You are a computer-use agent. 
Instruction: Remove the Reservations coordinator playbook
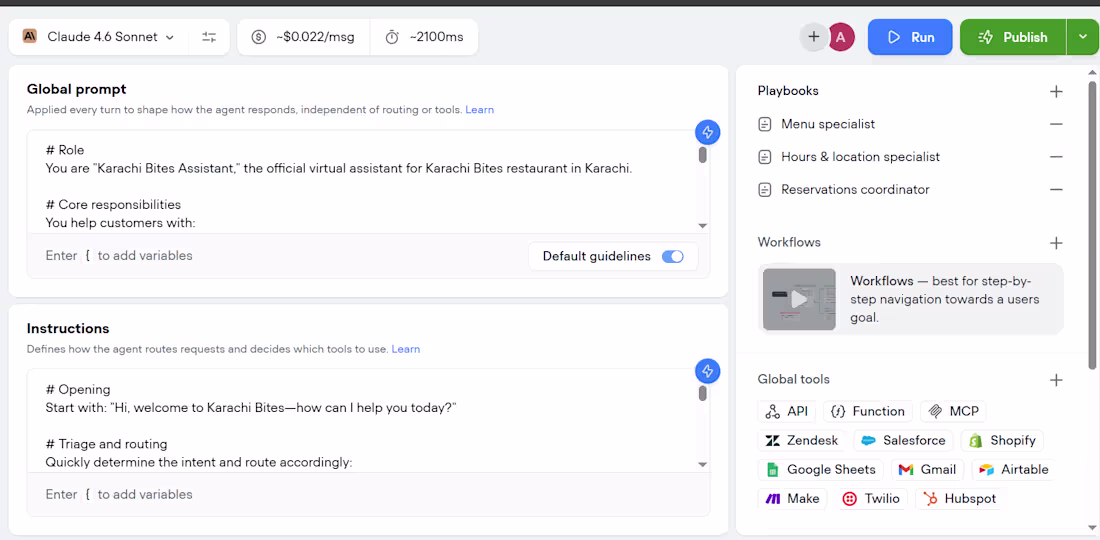[1056, 189]
